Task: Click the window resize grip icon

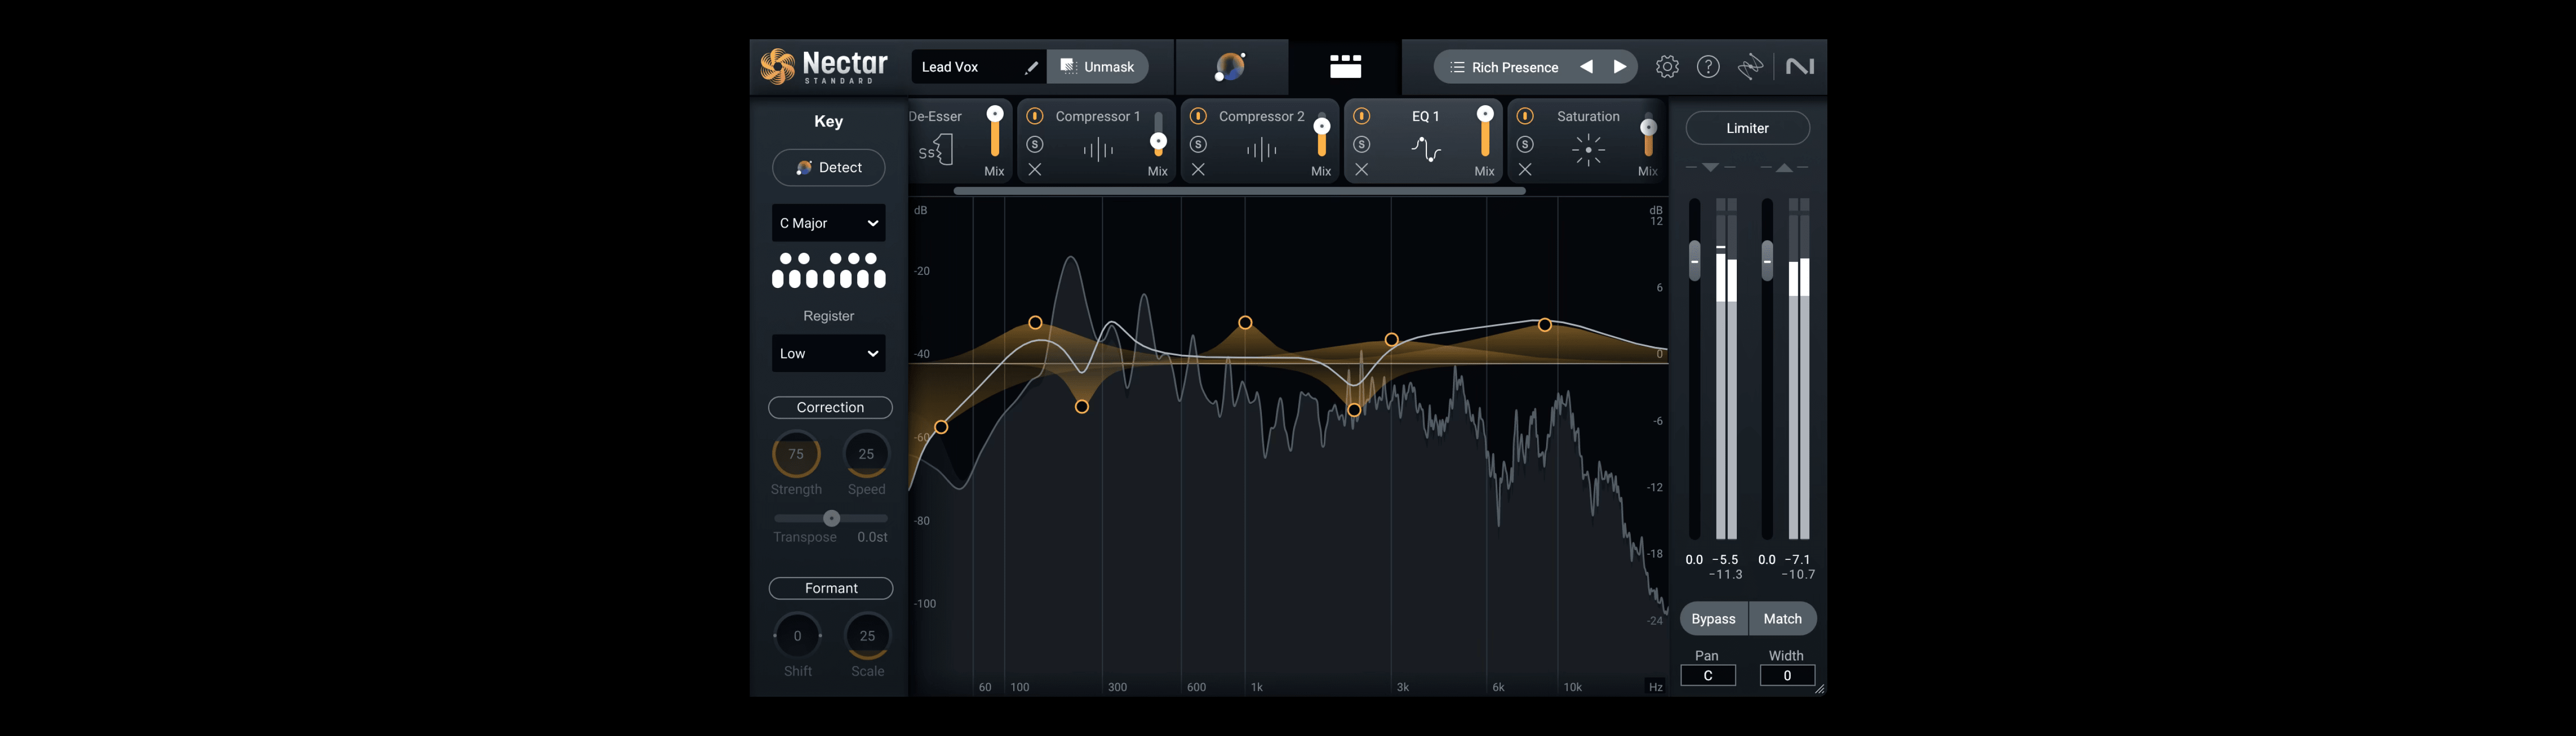Action: [x=1819, y=688]
